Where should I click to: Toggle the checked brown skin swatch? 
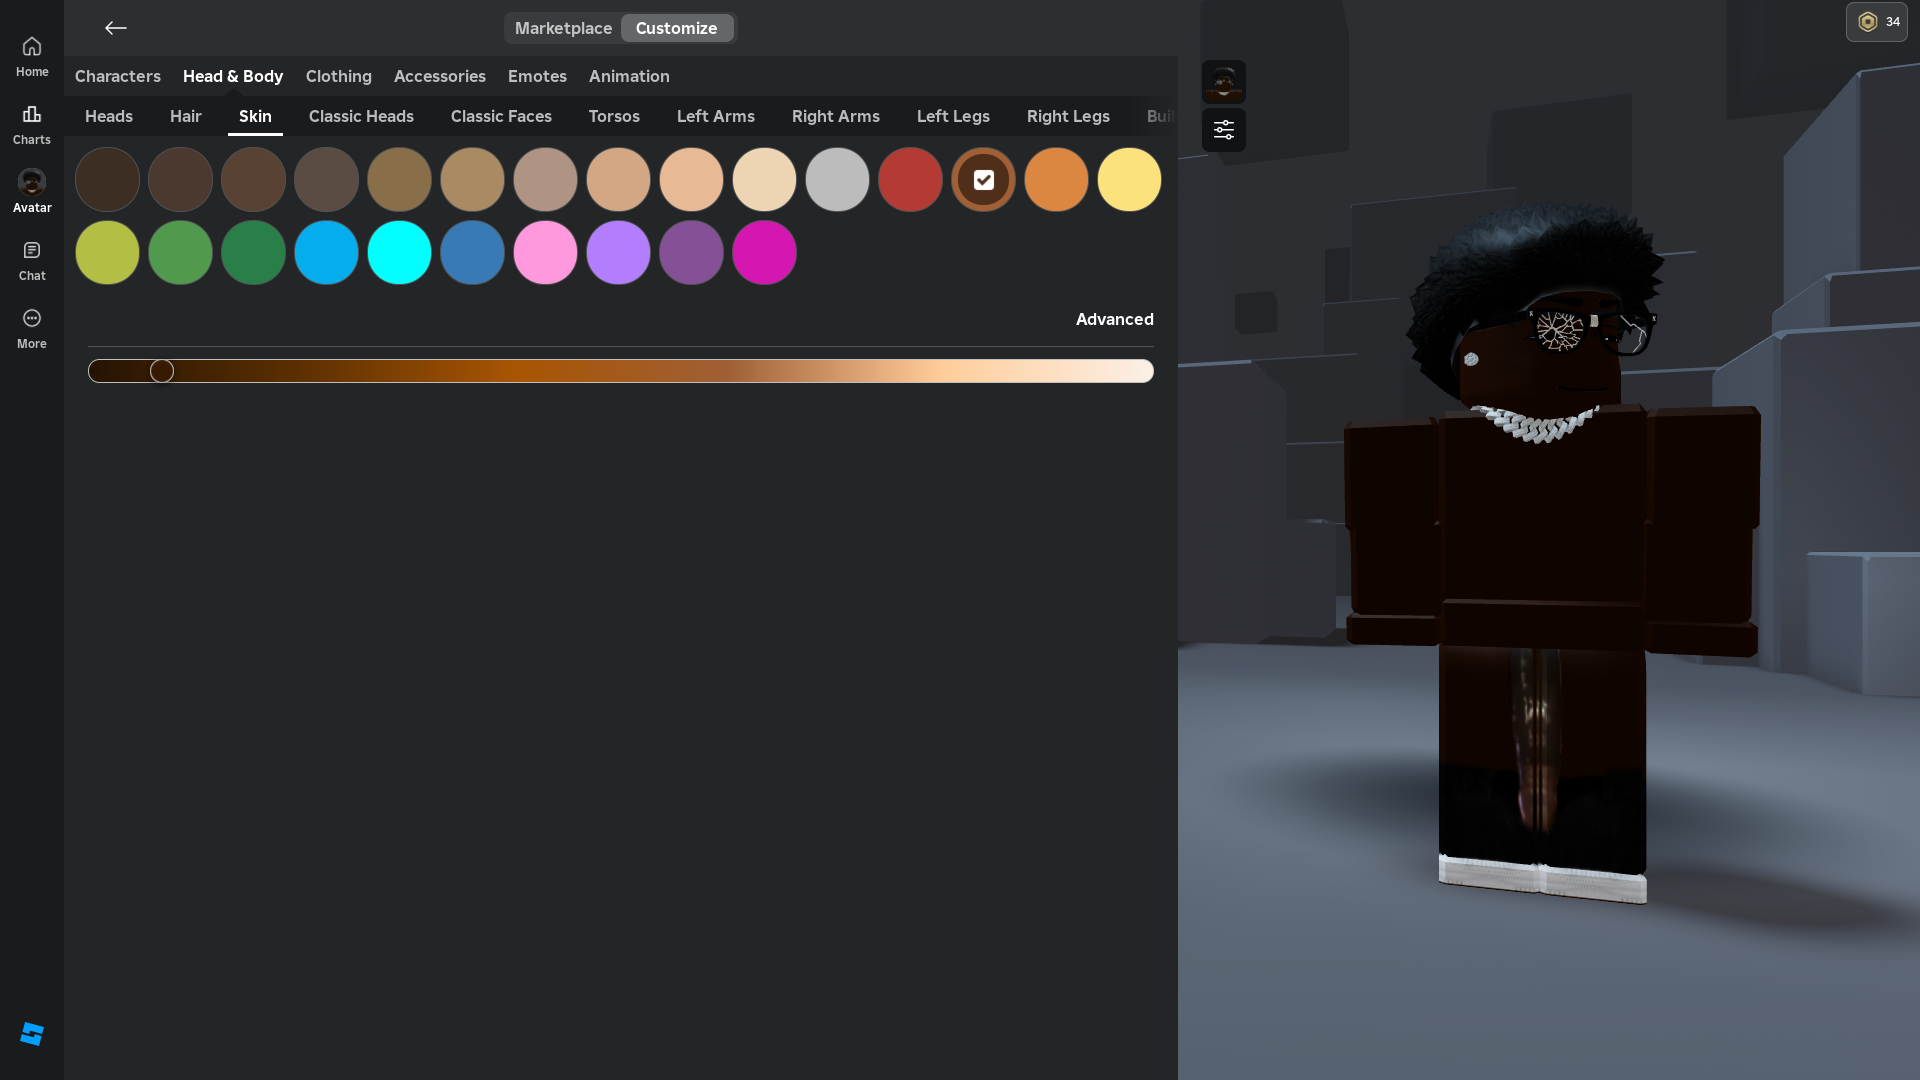click(x=983, y=180)
